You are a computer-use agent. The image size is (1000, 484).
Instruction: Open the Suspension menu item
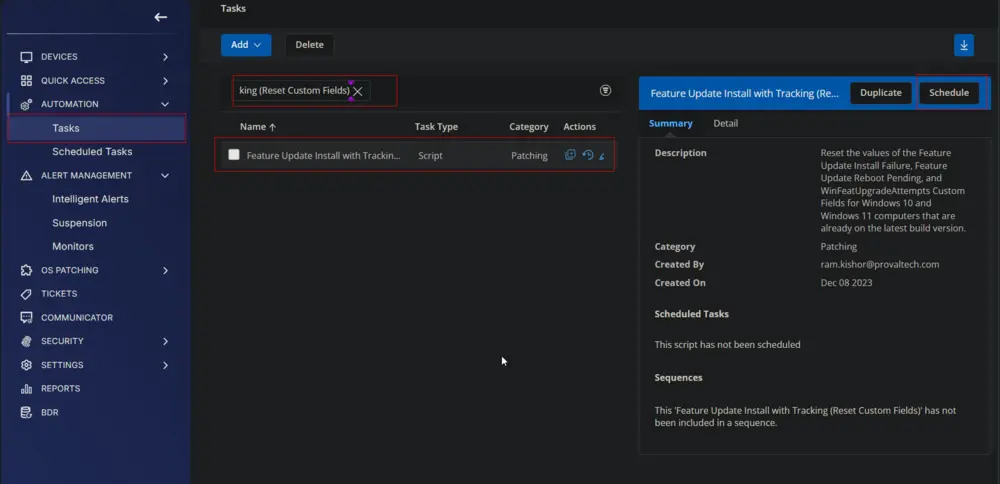(80, 223)
